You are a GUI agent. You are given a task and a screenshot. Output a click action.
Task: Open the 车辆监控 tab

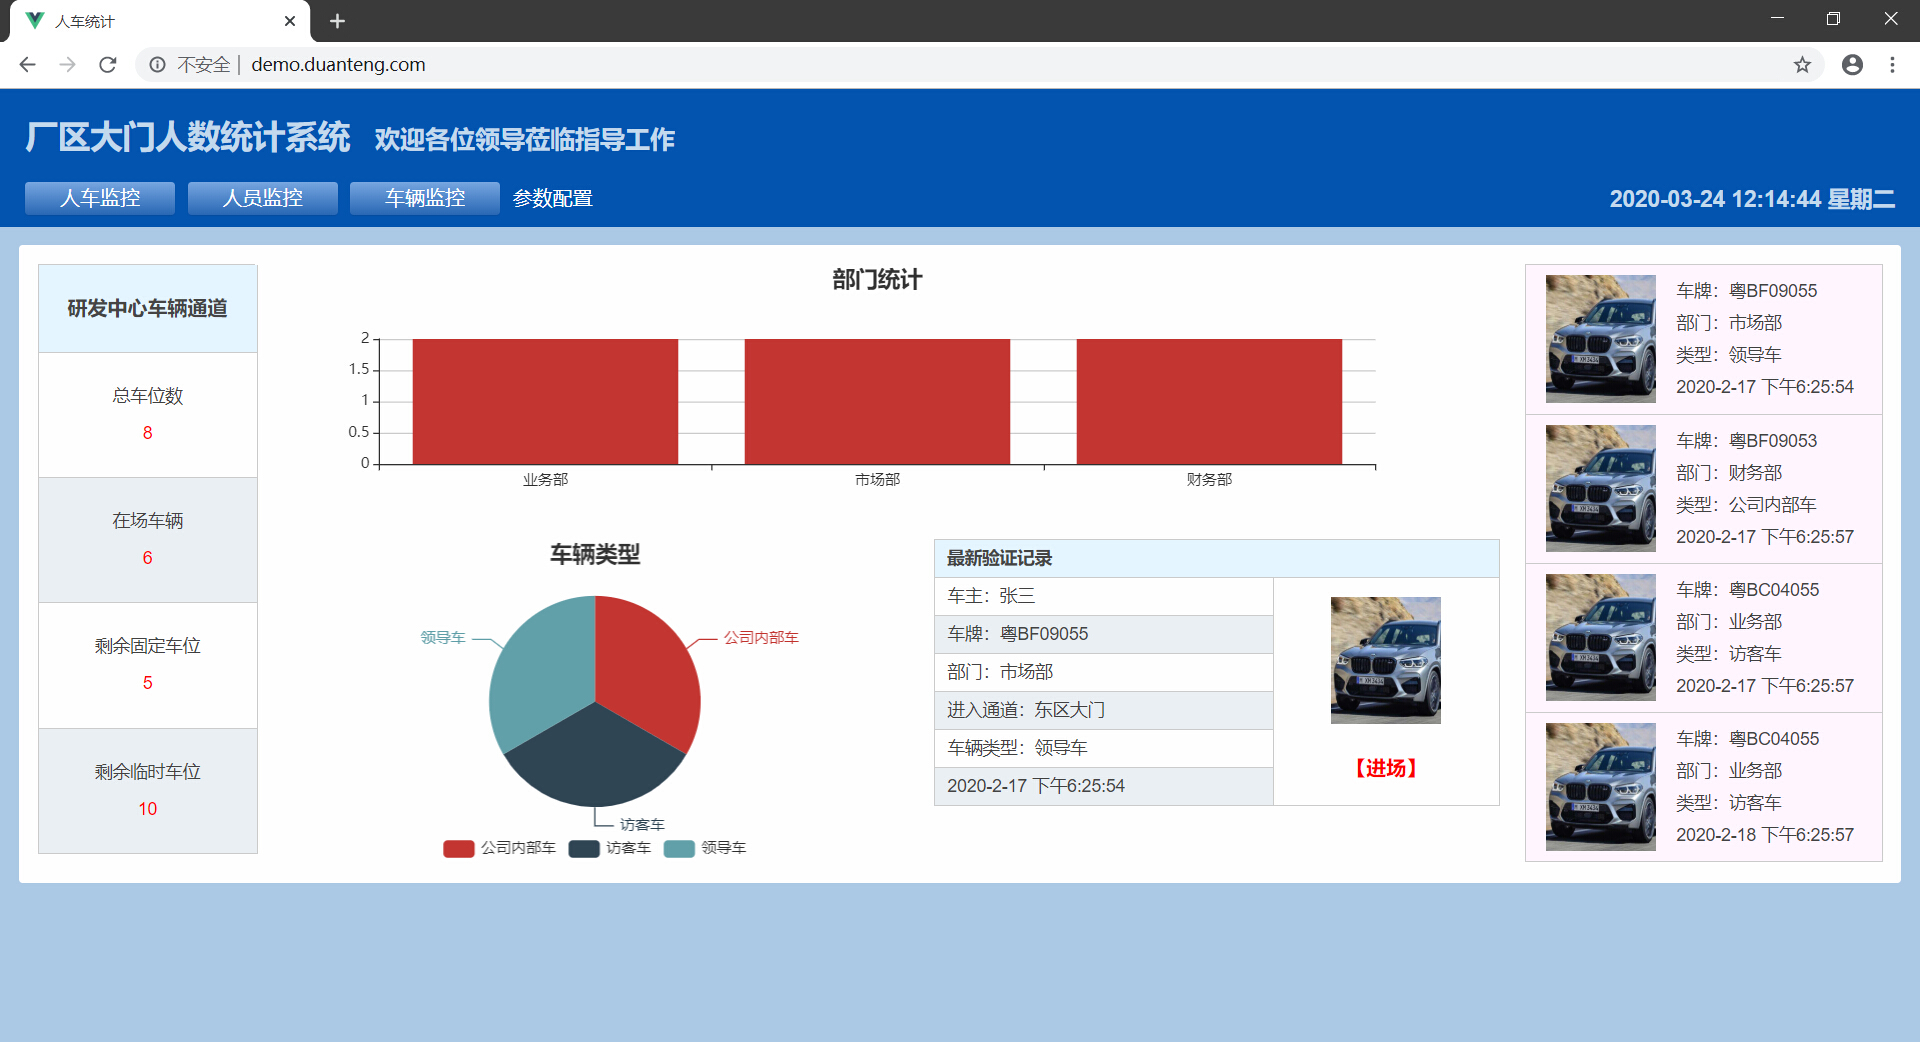tap(425, 198)
